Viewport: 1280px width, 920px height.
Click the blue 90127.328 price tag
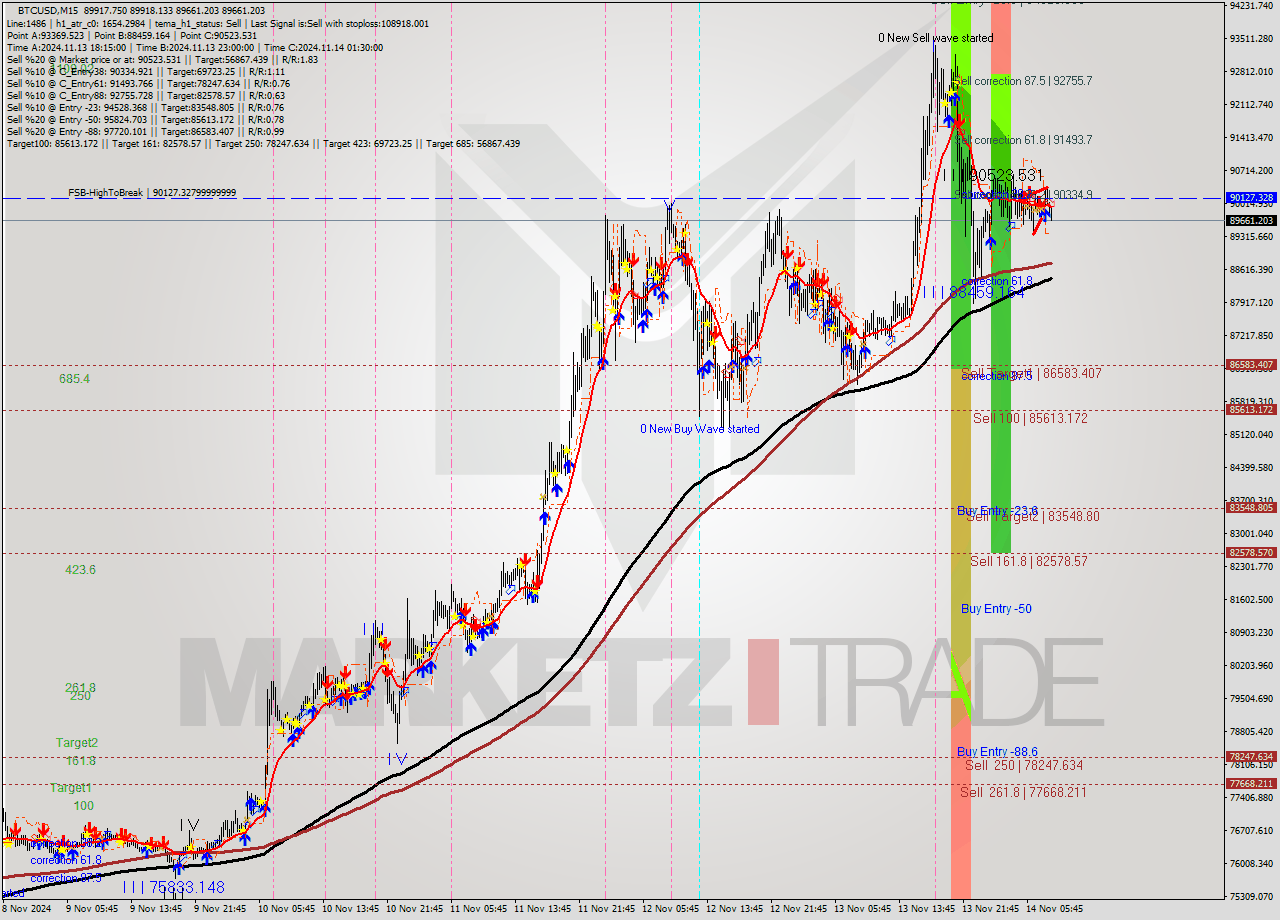(x=1251, y=198)
